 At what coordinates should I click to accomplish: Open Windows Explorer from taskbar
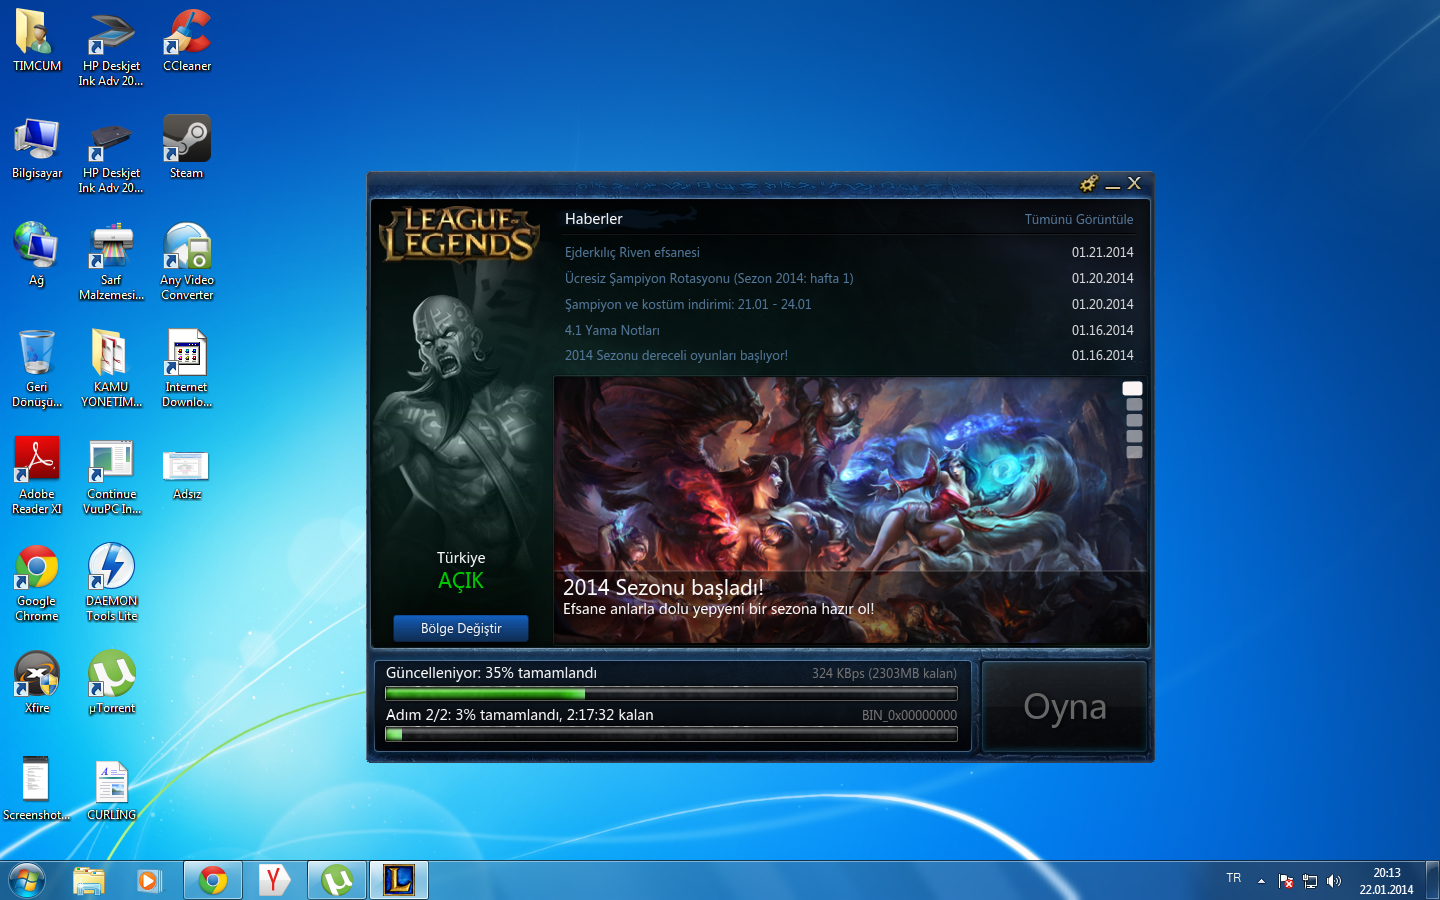89,880
